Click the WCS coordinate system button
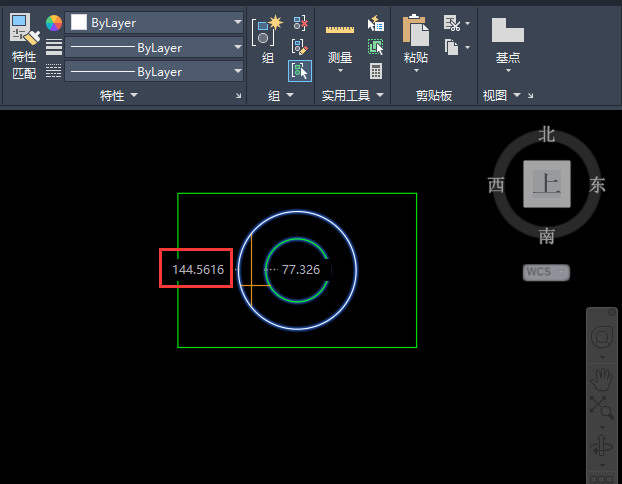 click(x=546, y=272)
